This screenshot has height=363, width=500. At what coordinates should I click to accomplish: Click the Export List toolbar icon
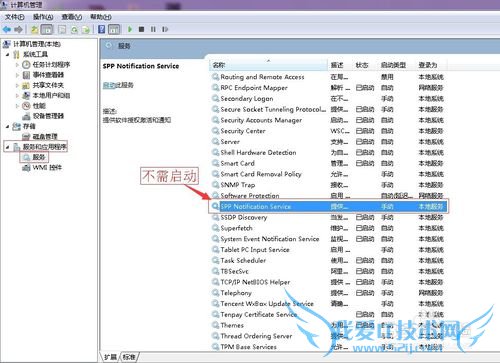pos(86,30)
